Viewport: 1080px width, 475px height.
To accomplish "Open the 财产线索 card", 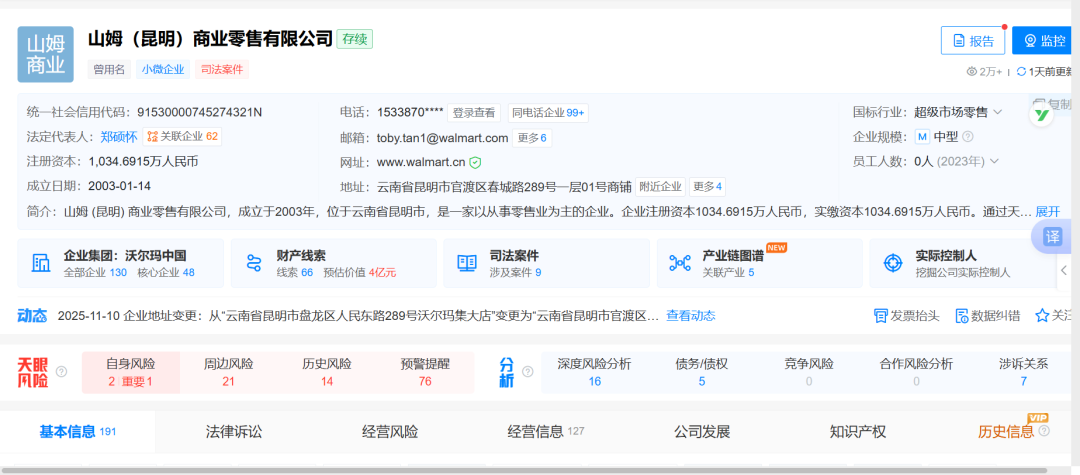I will tap(333, 263).
